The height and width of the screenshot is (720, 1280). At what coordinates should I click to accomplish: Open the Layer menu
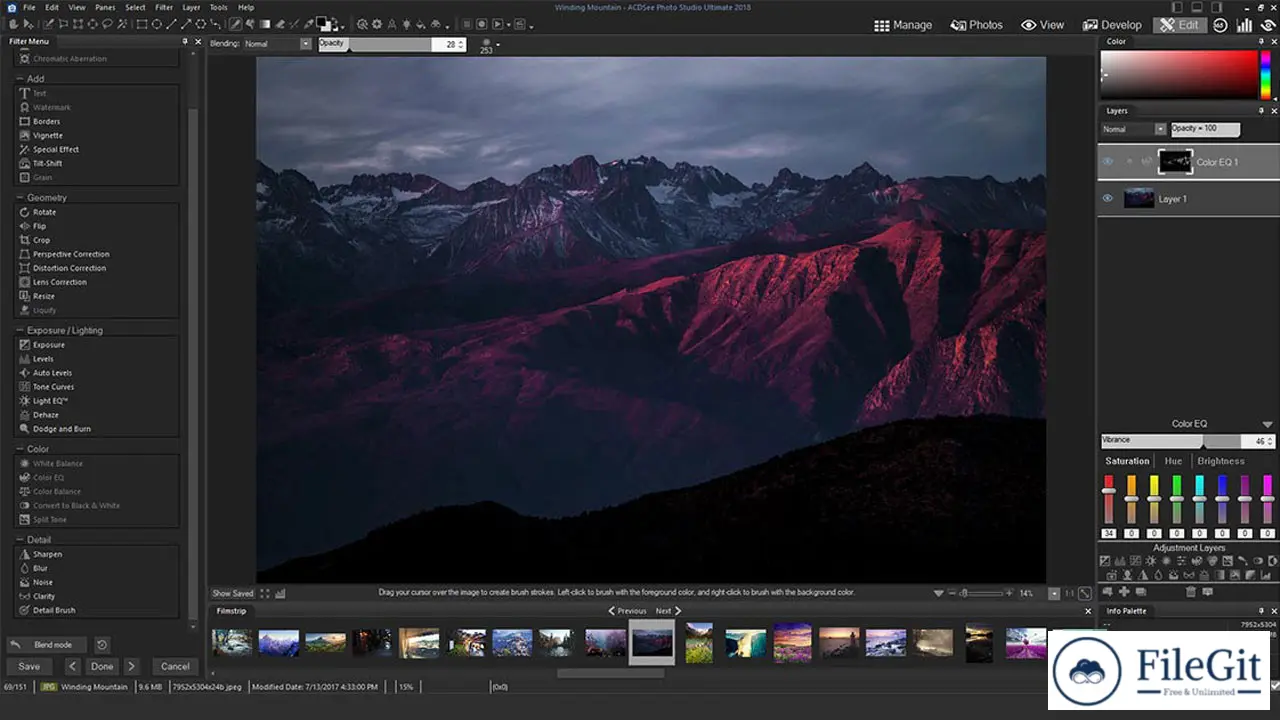191,7
